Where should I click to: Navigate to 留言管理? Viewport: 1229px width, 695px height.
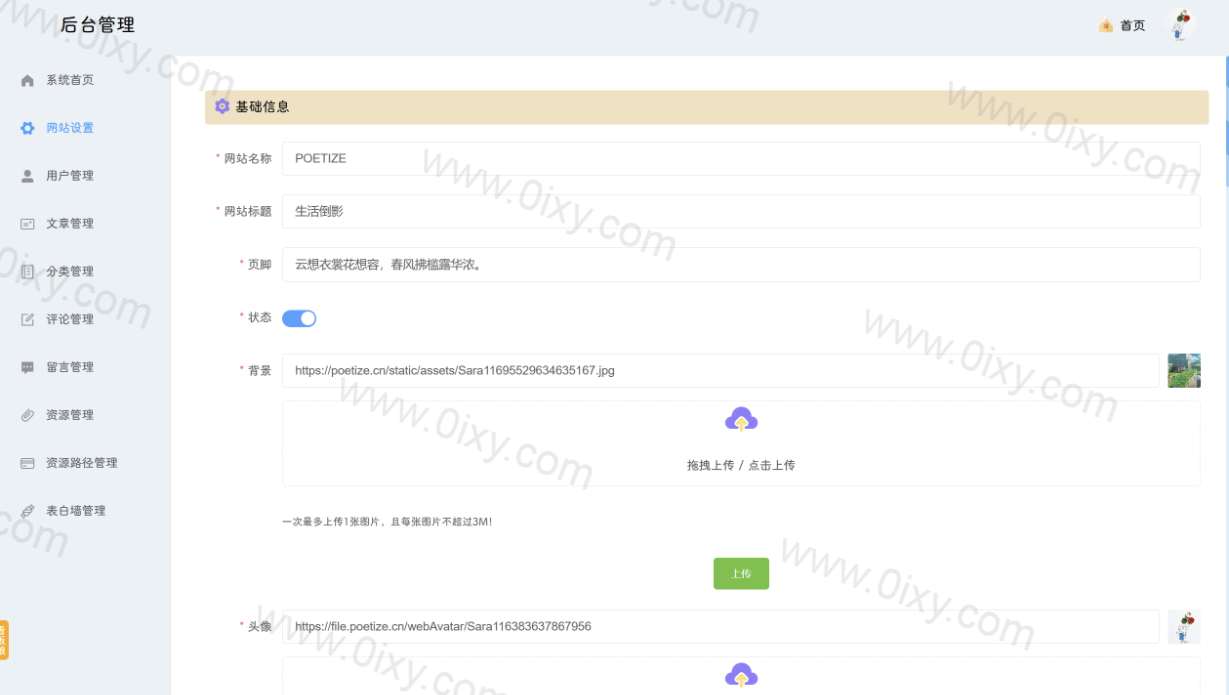[x=70, y=367]
